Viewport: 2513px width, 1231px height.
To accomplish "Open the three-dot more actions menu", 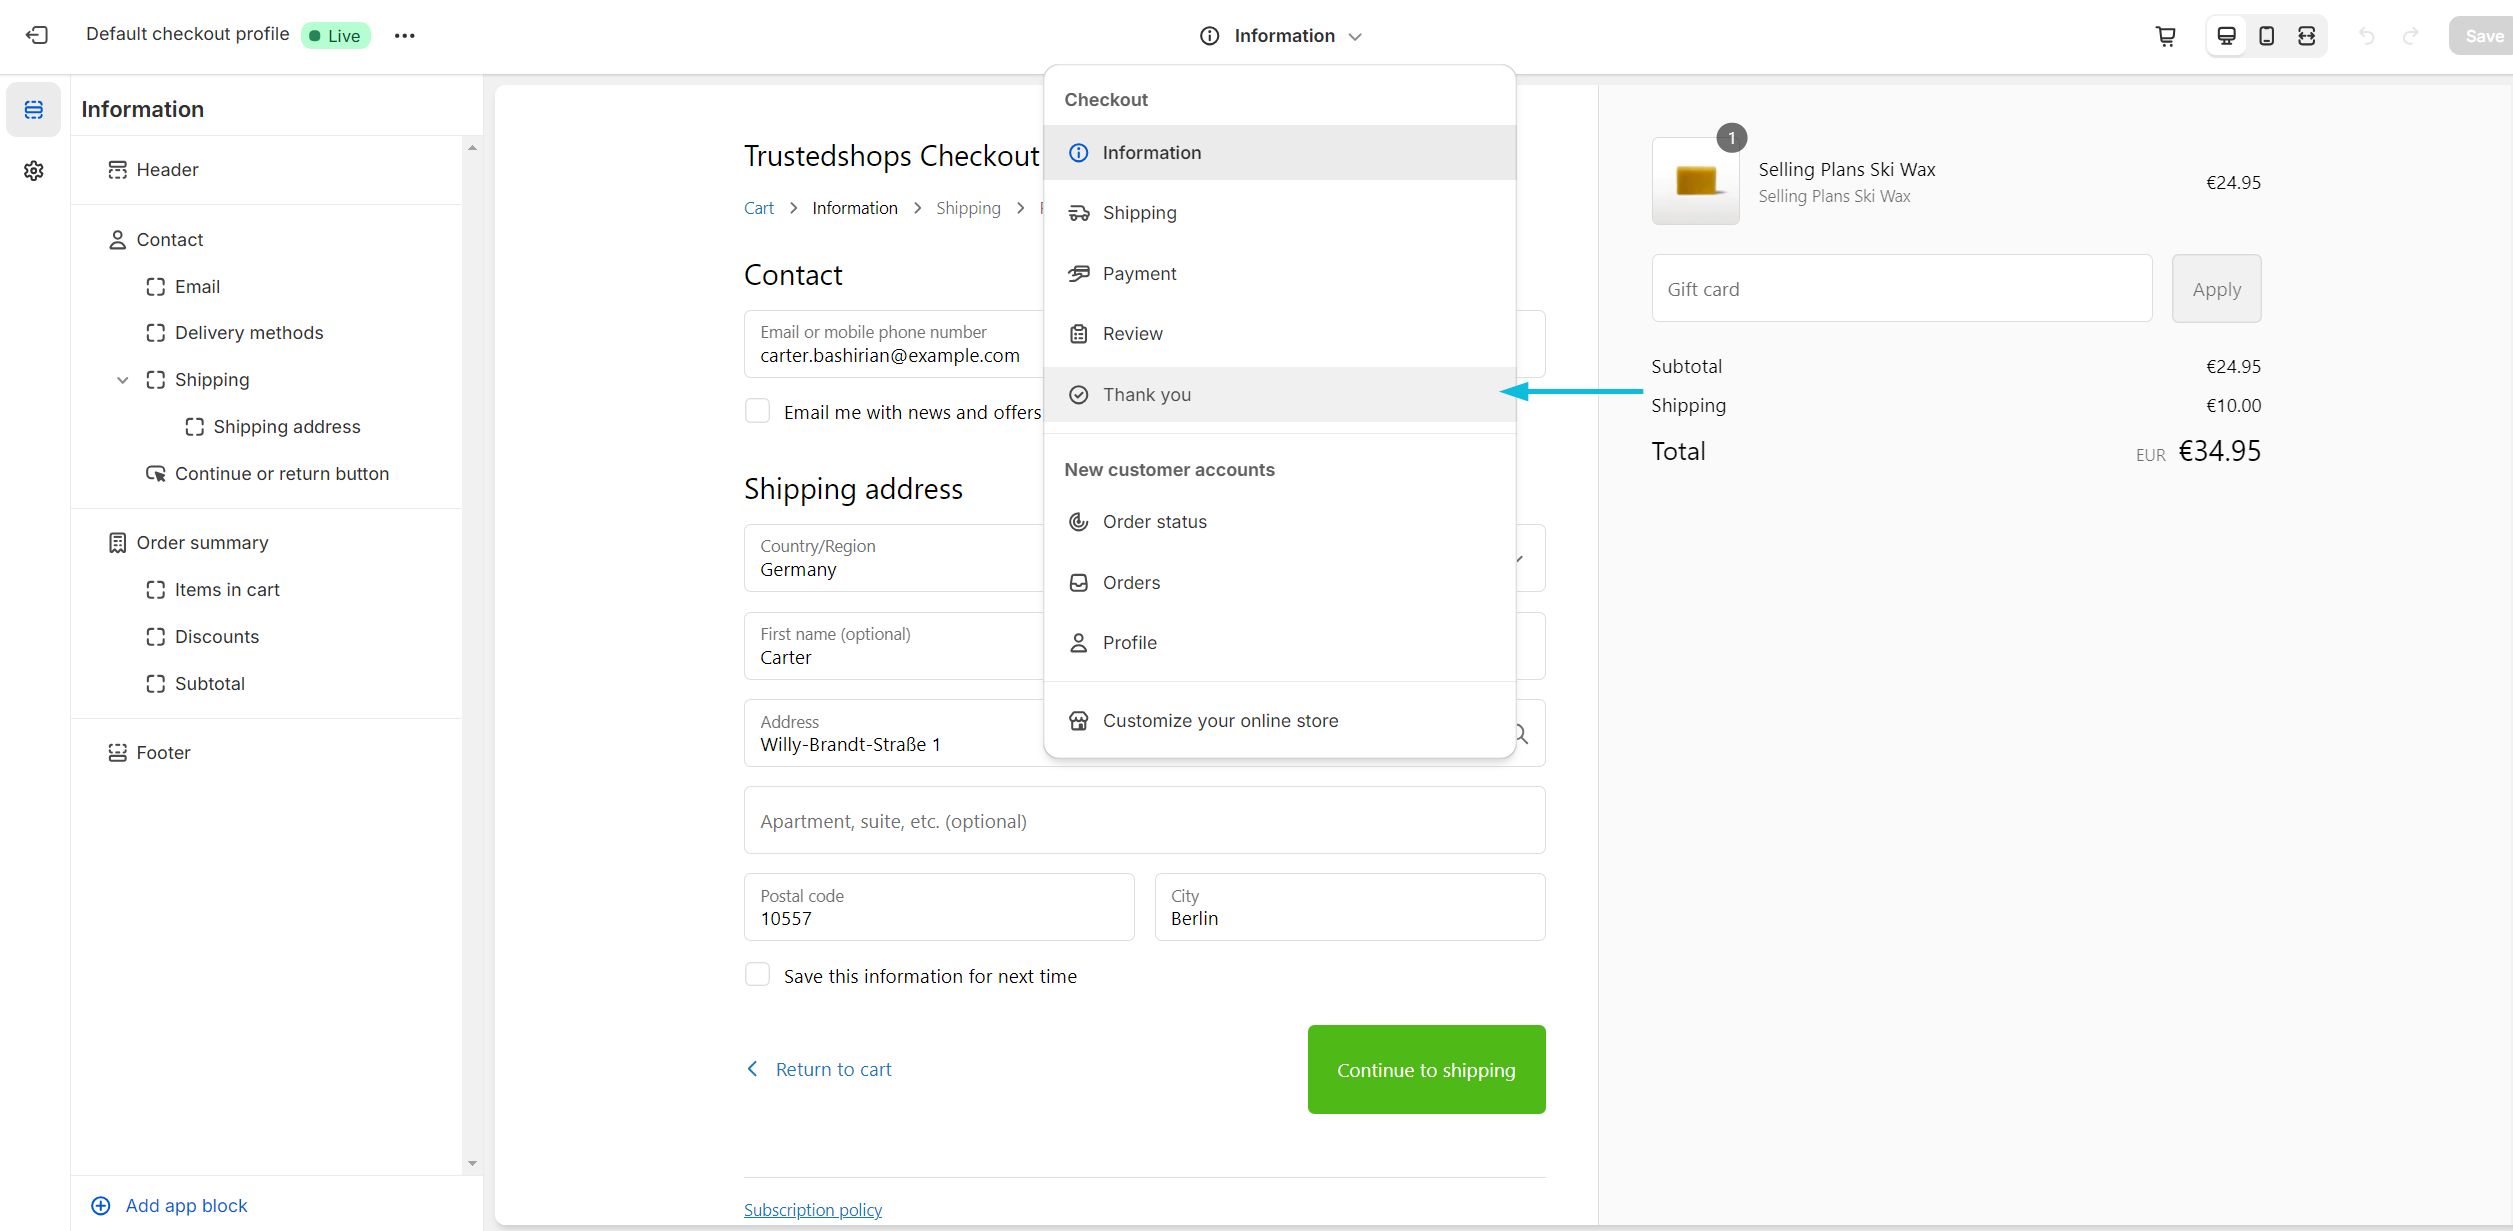I will pos(404,36).
